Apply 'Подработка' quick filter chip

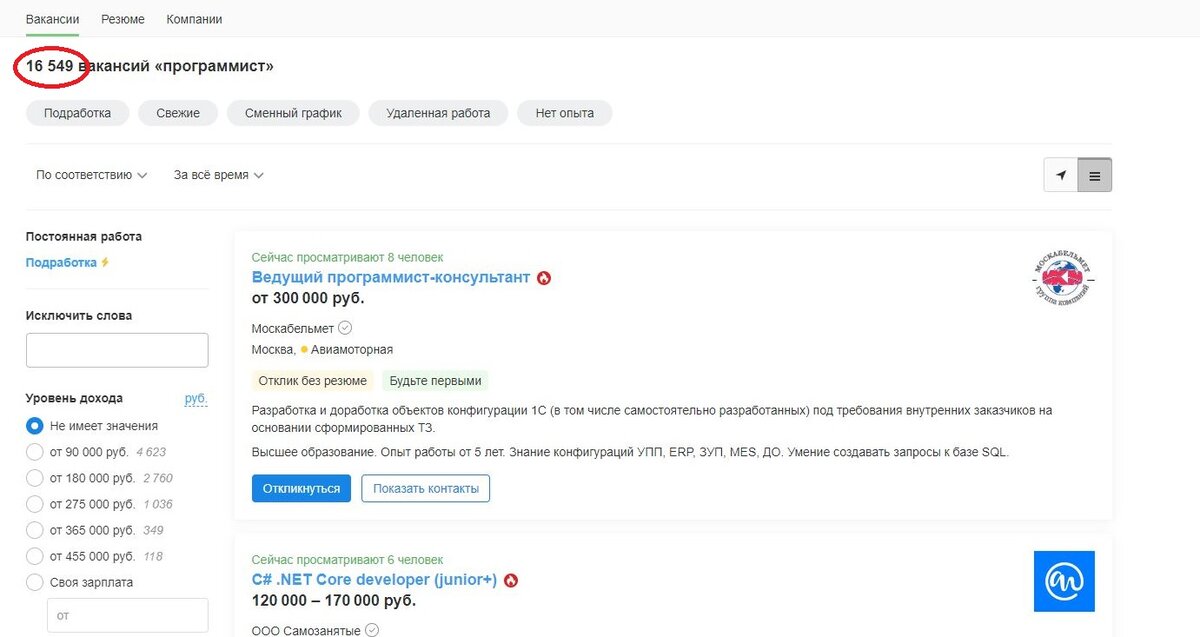coord(77,113)
